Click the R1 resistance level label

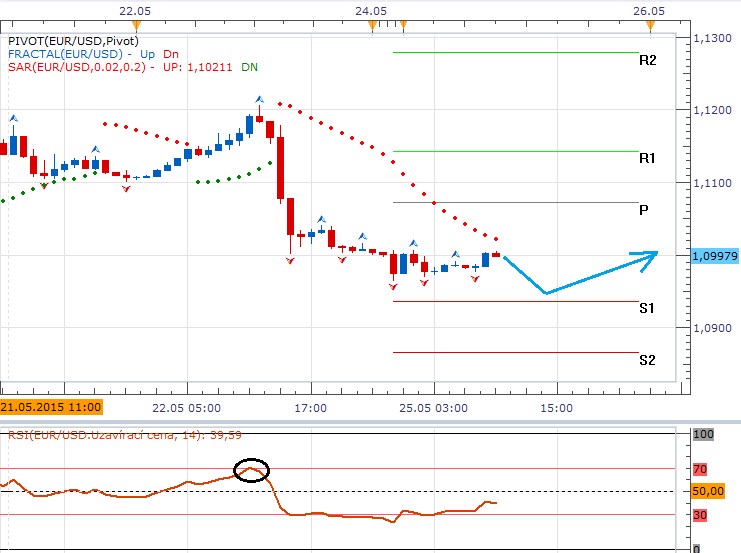[x=647, y=158]
